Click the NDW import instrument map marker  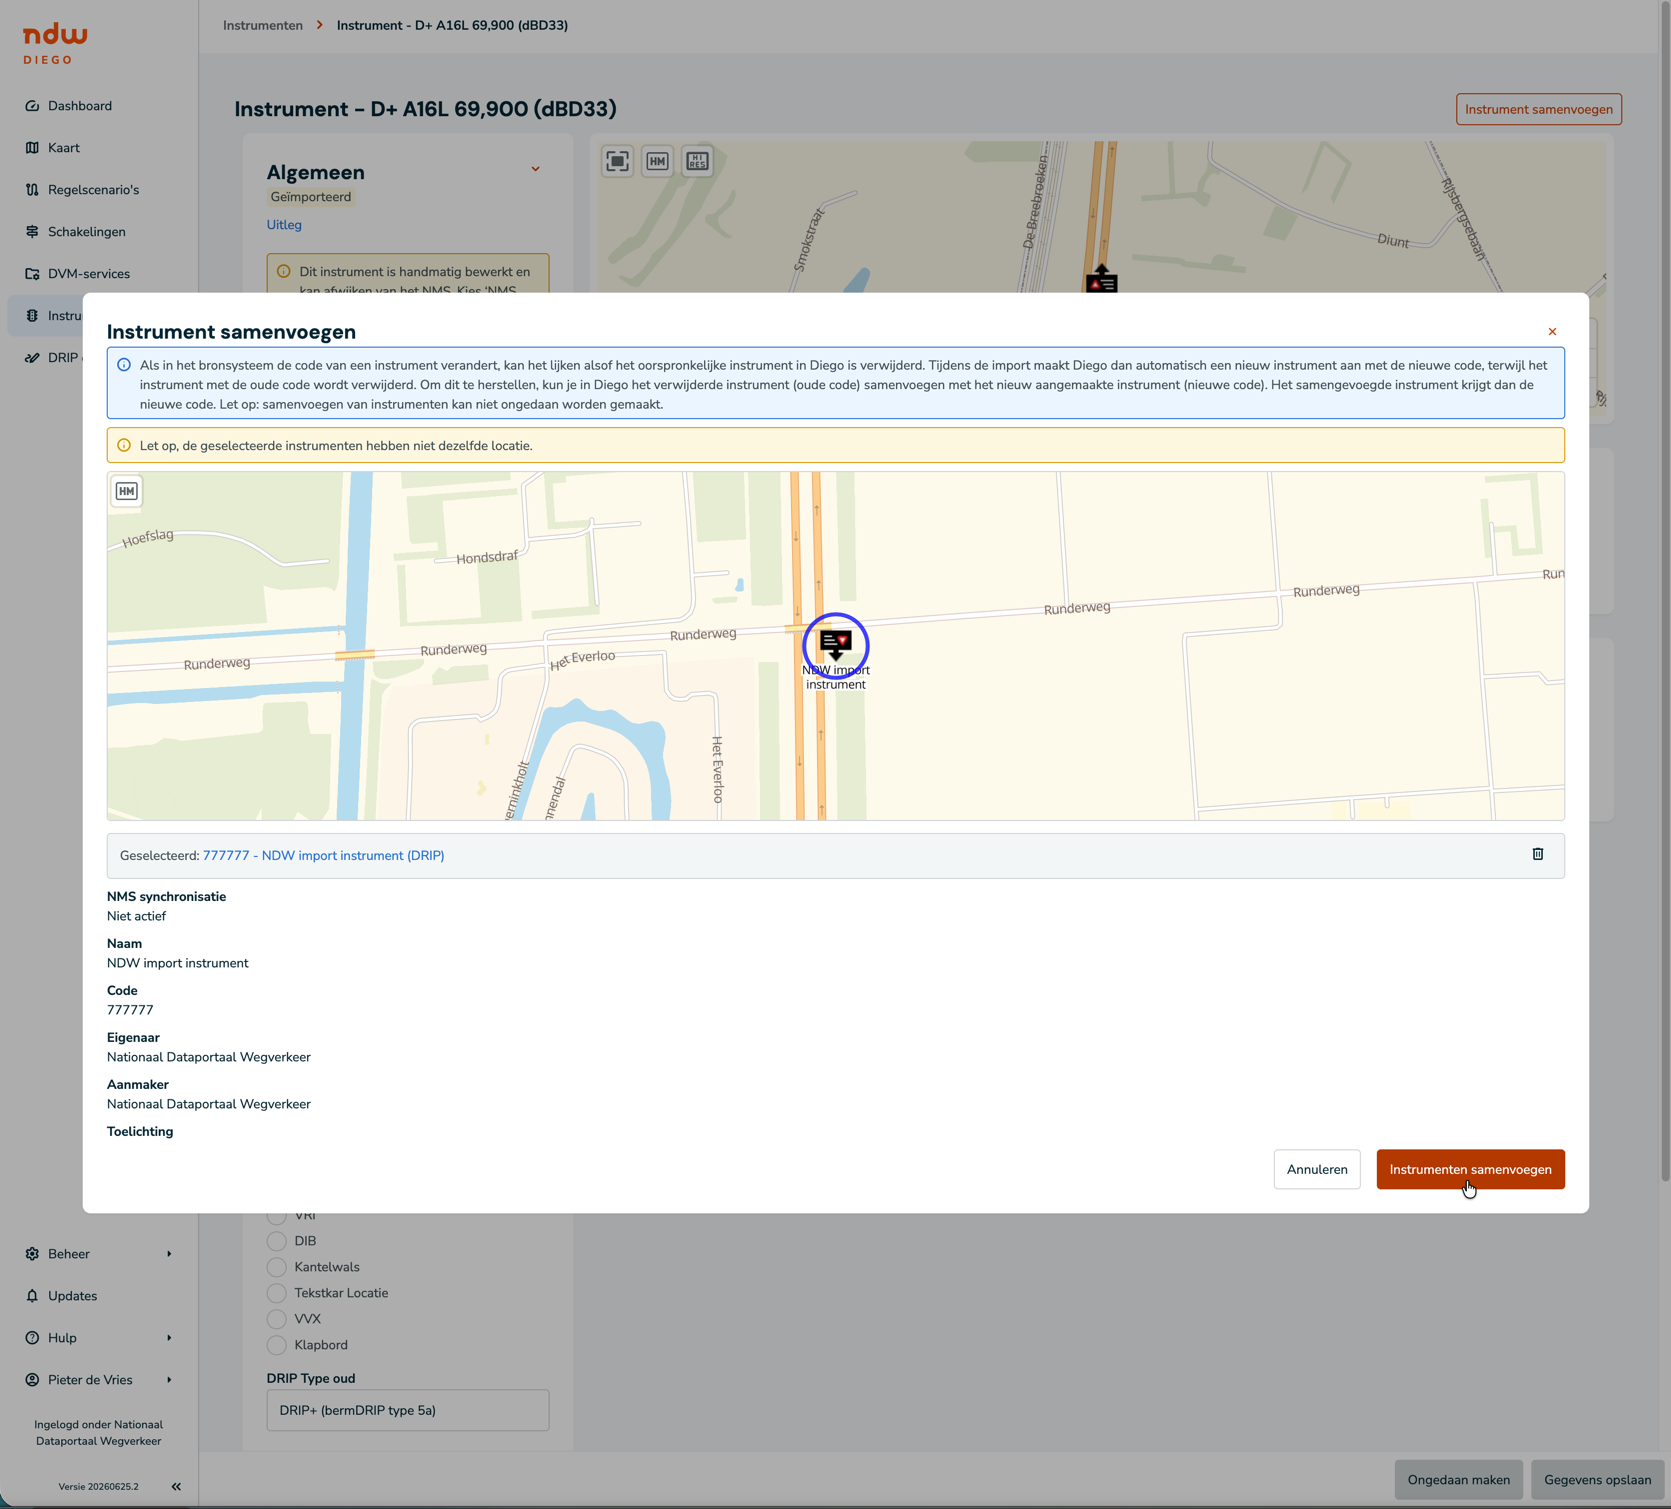pyautogui.click(x=836, y=644)
